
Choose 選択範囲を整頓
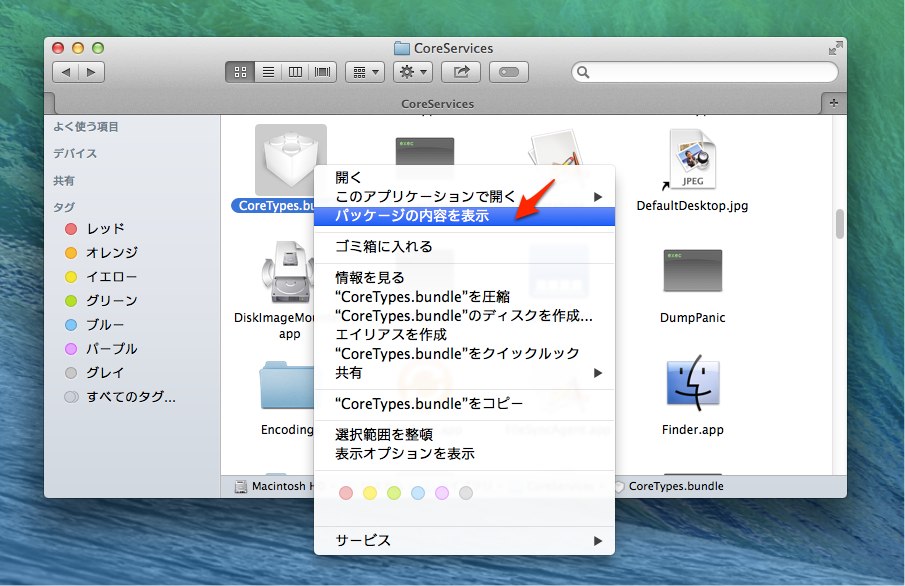(464, 435)
